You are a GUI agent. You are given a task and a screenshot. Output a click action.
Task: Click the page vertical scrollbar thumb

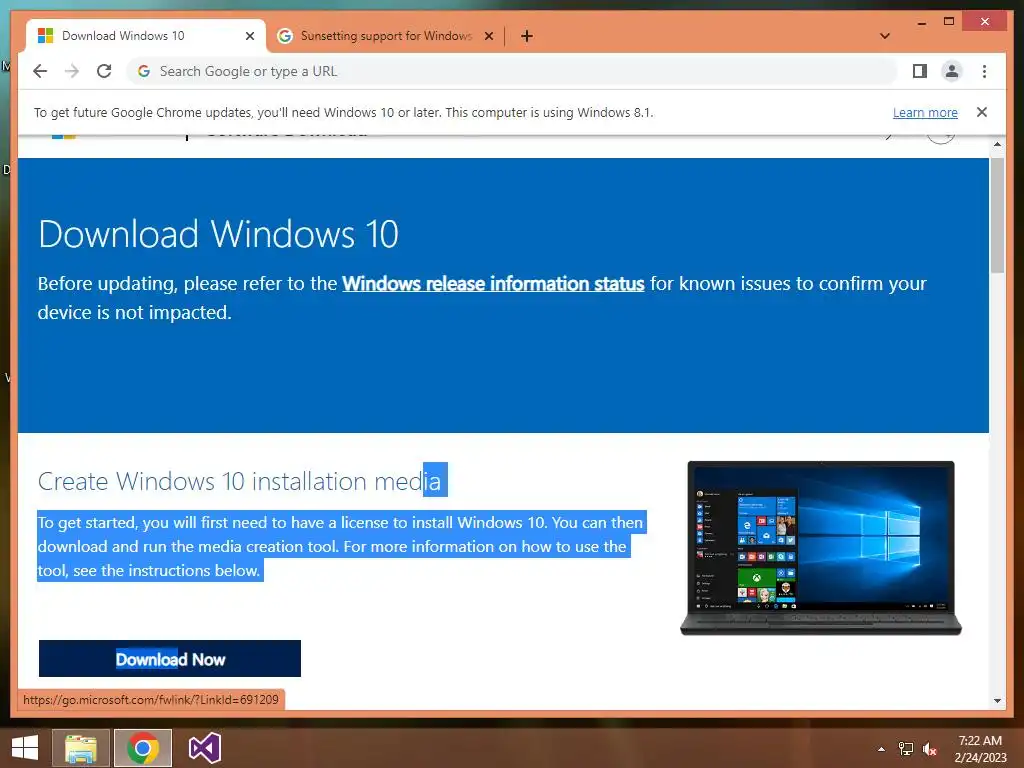click(997, 216)
